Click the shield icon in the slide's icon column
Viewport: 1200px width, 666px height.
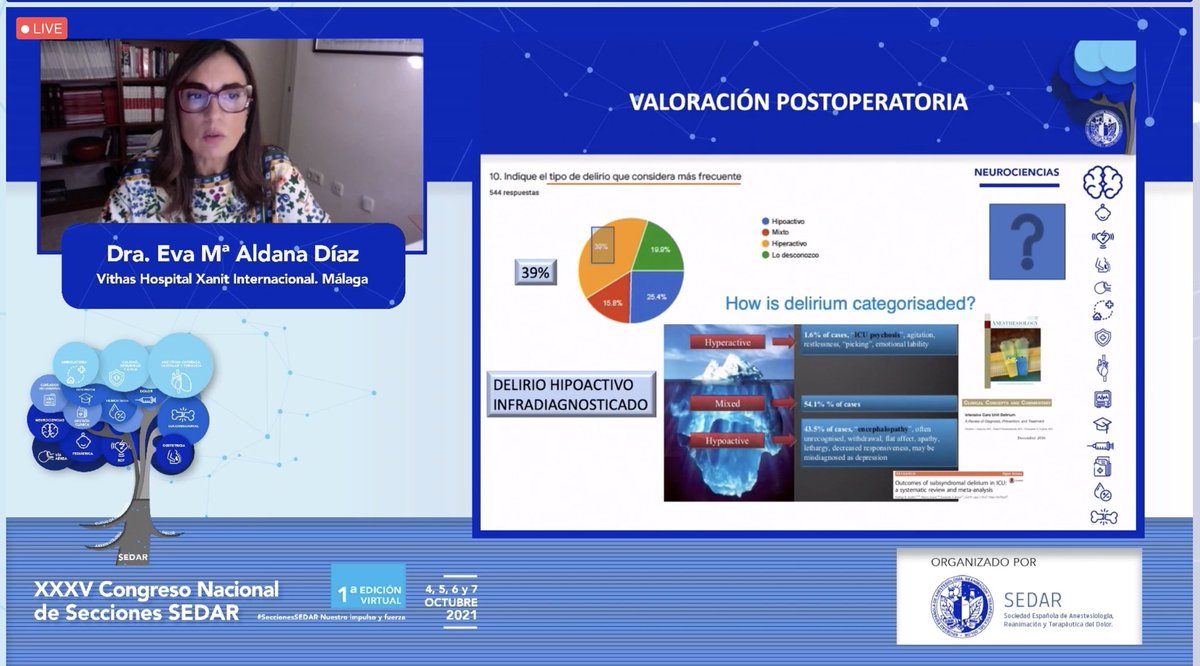(1103, 337)
